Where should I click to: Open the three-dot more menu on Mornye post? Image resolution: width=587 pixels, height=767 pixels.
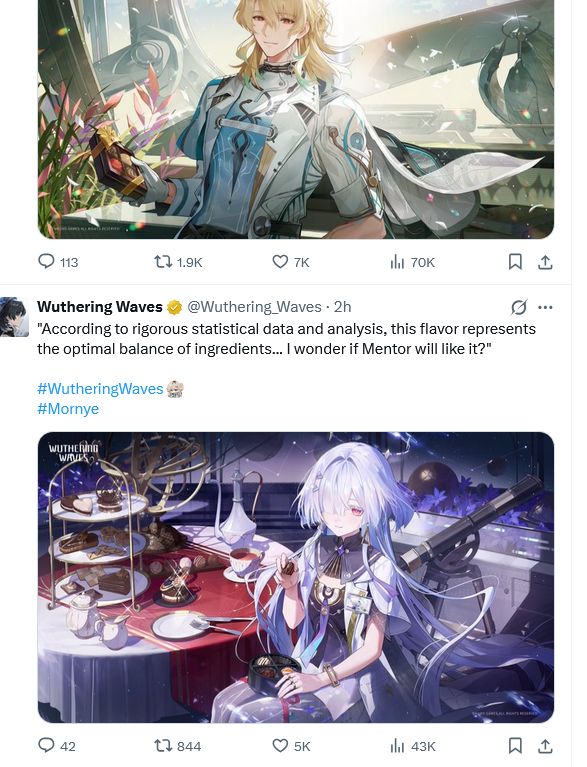545,307
